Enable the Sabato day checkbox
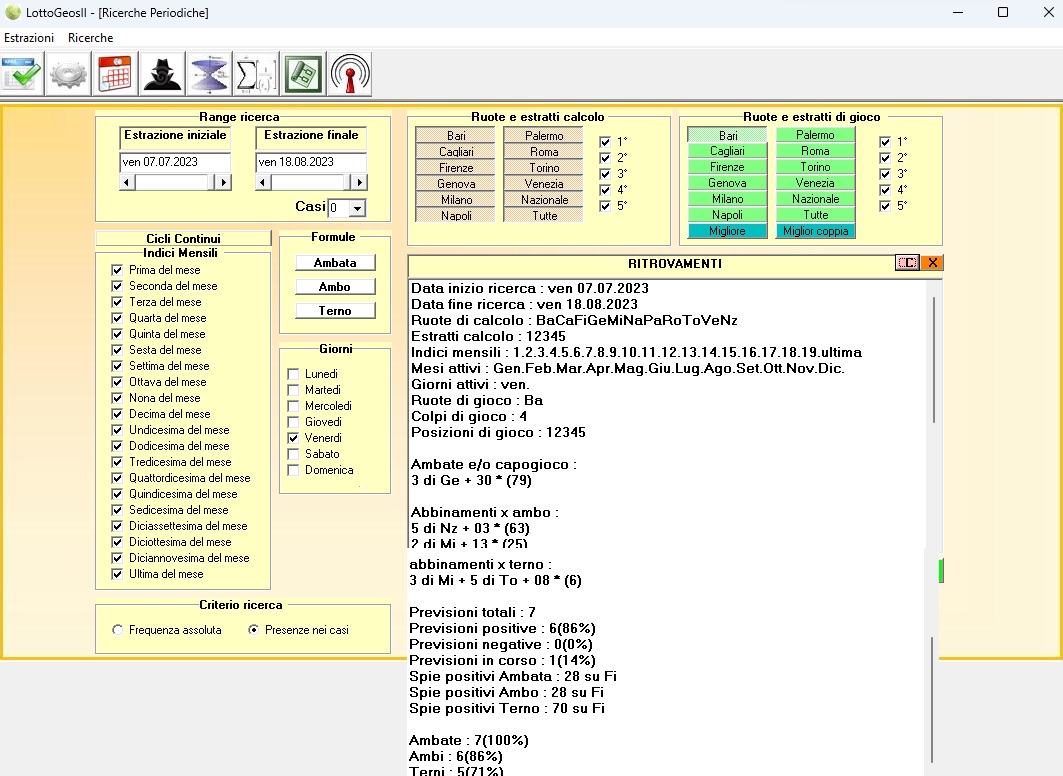Image resolution: width=1063 pixels, height=776 pixels. 294,454
